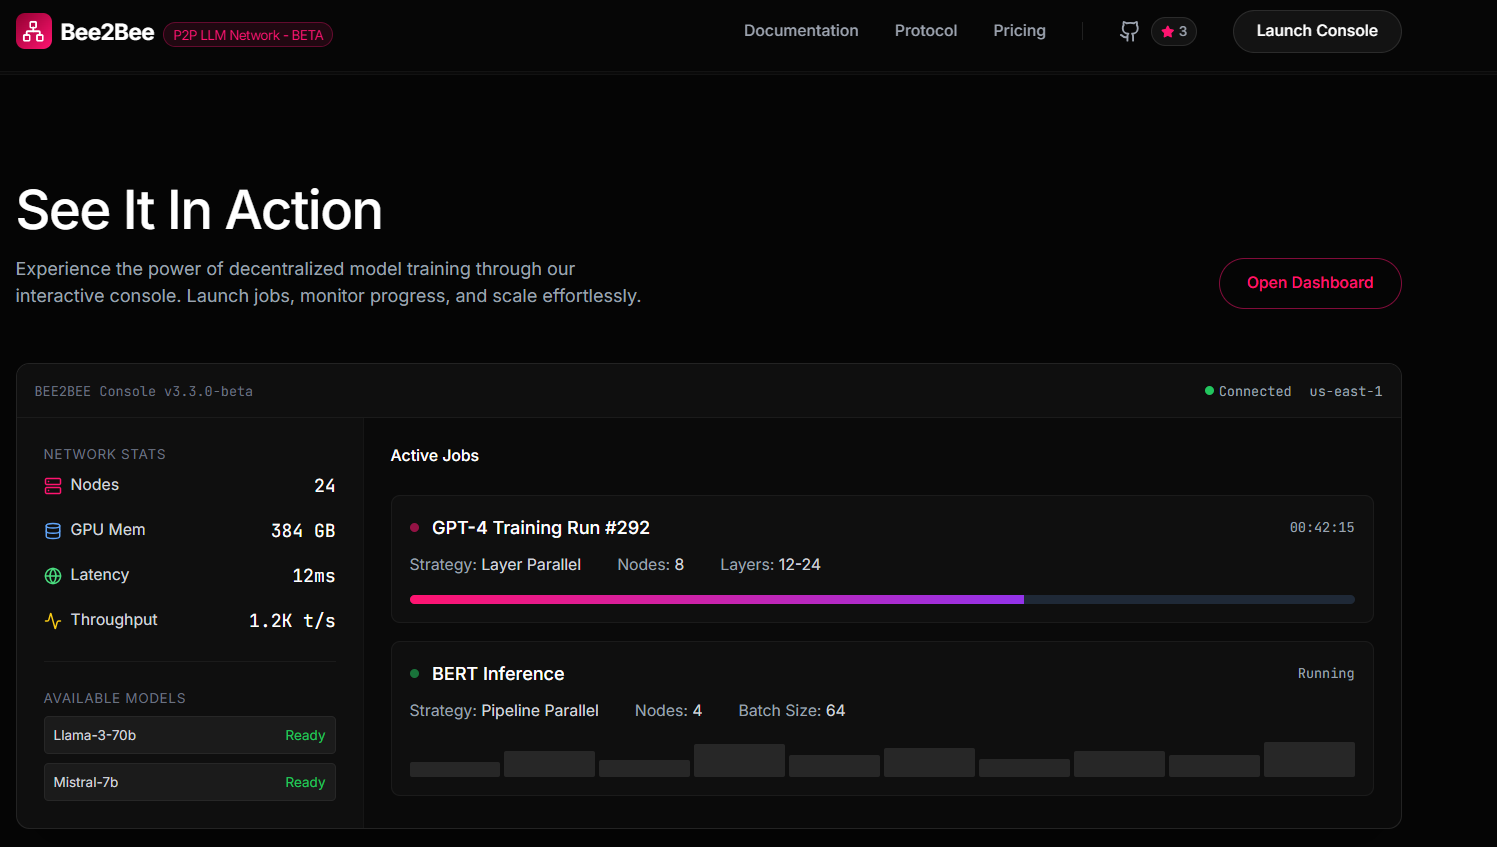Click the BERT Inference throughput bar chart

click(882, 759)
